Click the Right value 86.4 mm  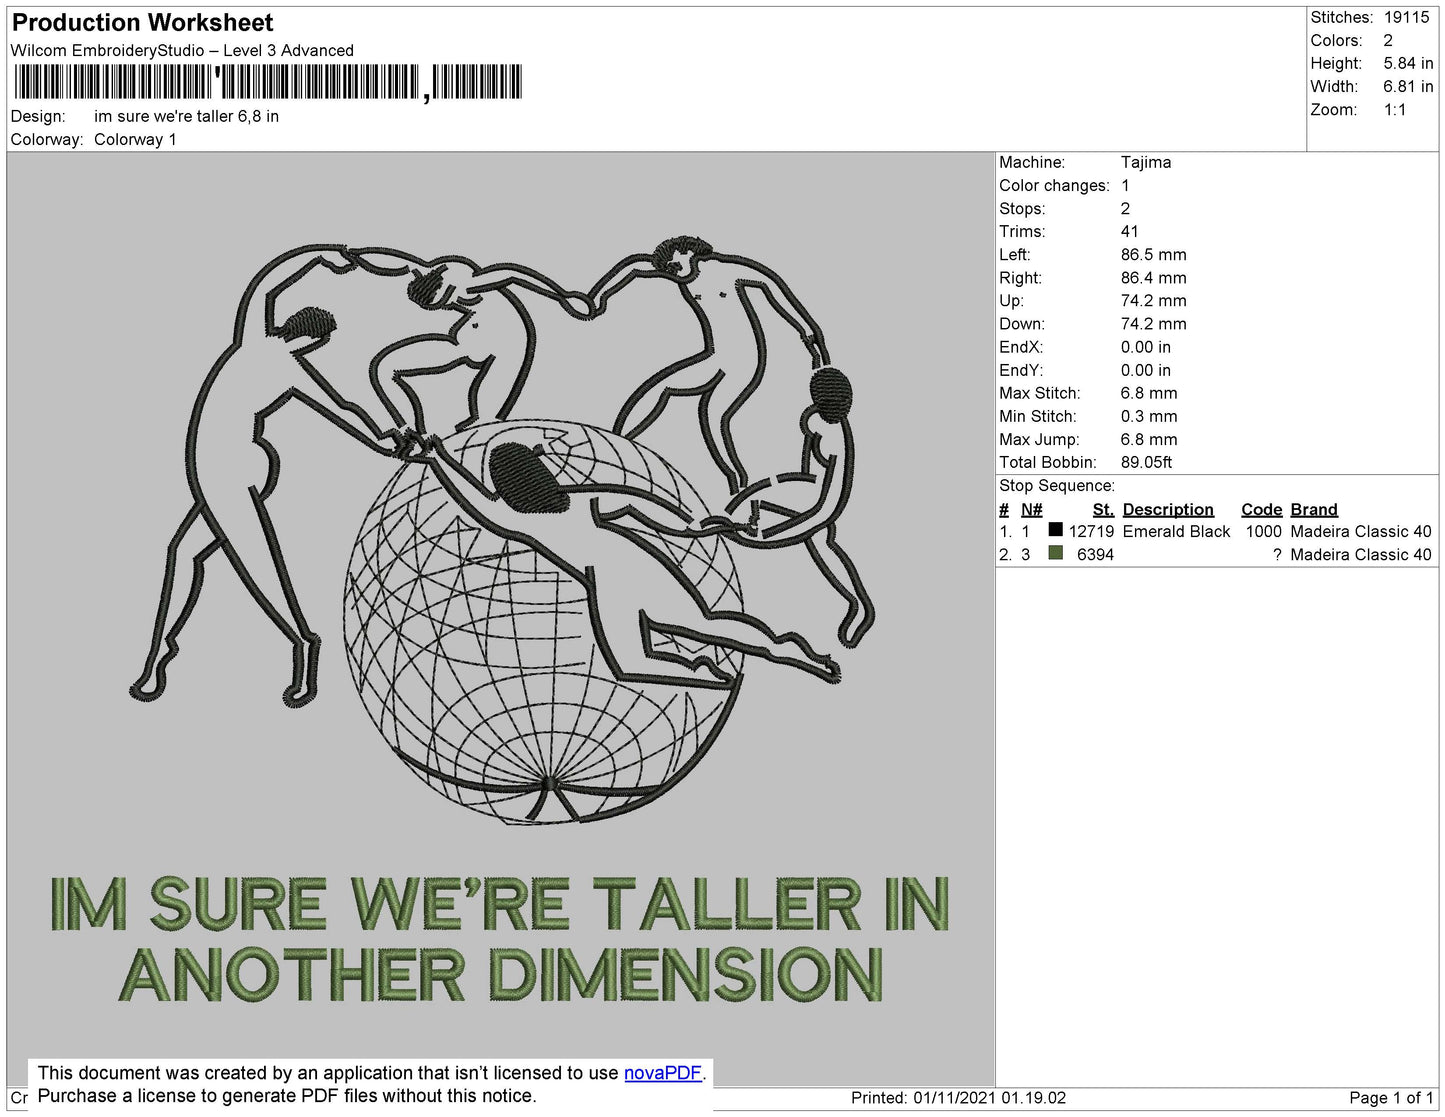[1153, 277]
